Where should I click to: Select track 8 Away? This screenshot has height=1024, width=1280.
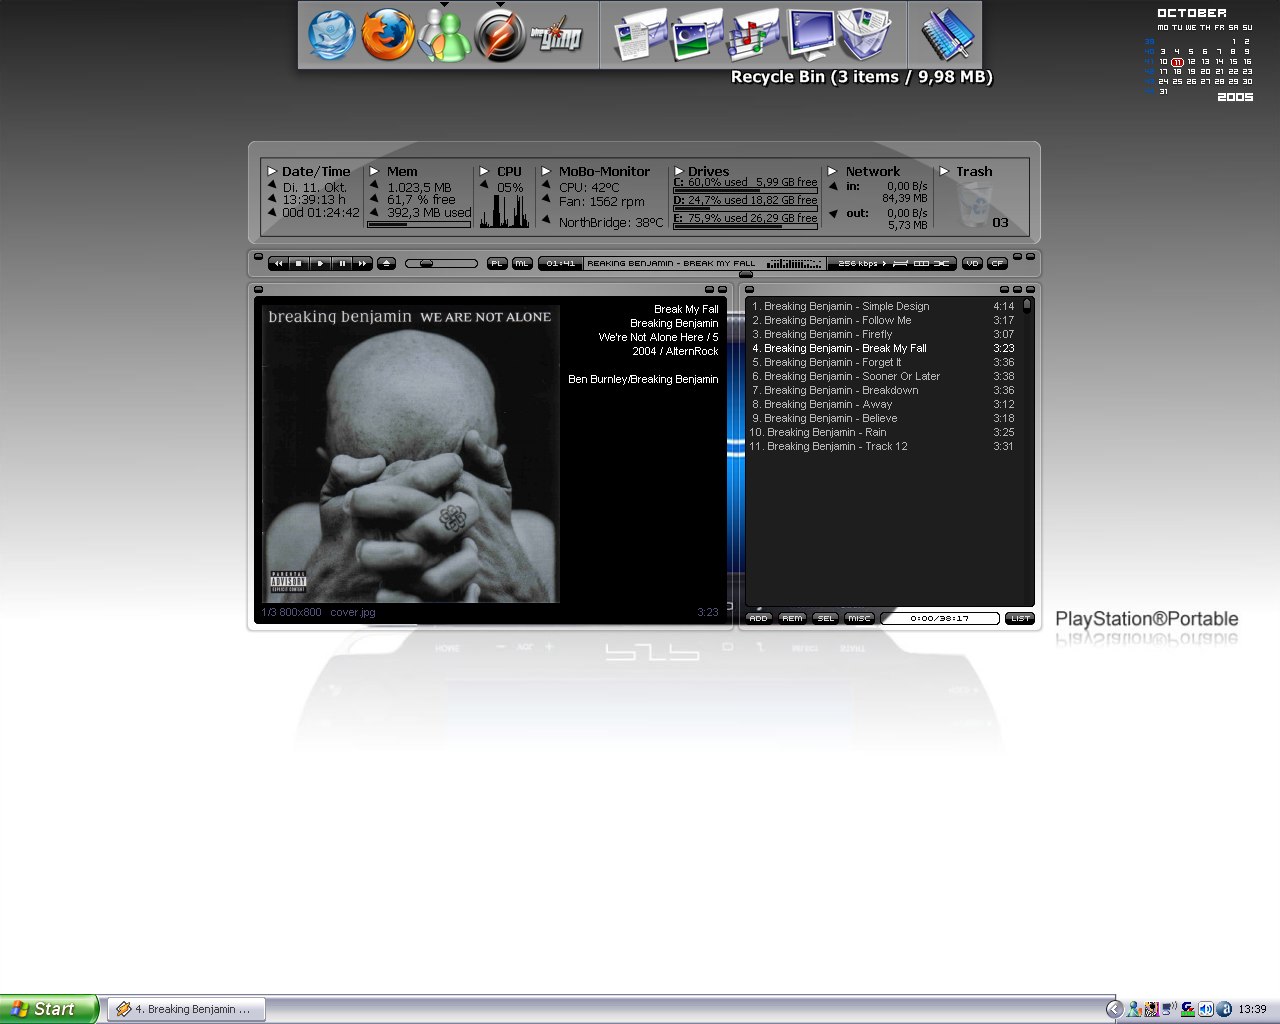click(x=883, y=404)
